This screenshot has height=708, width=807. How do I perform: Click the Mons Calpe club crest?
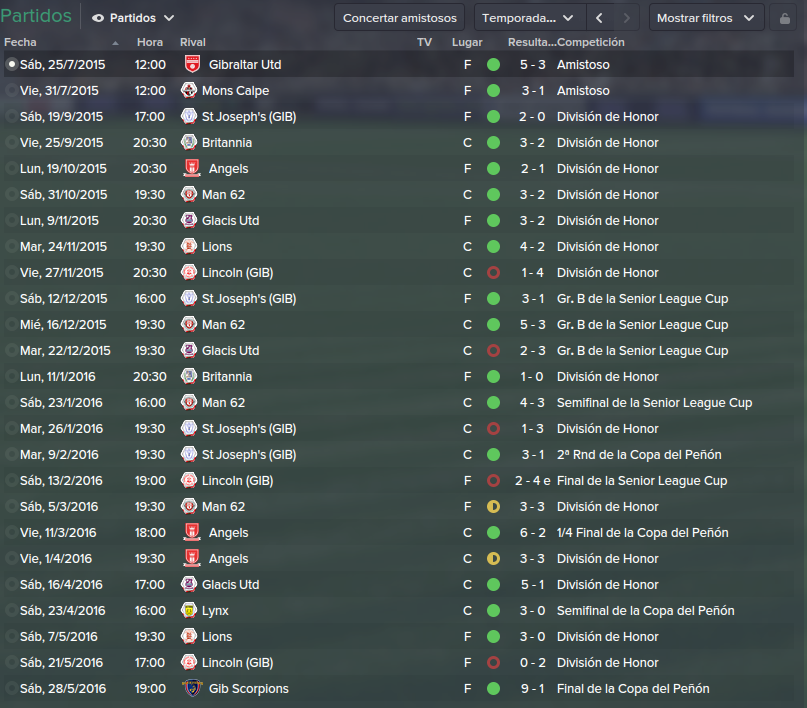189,91
